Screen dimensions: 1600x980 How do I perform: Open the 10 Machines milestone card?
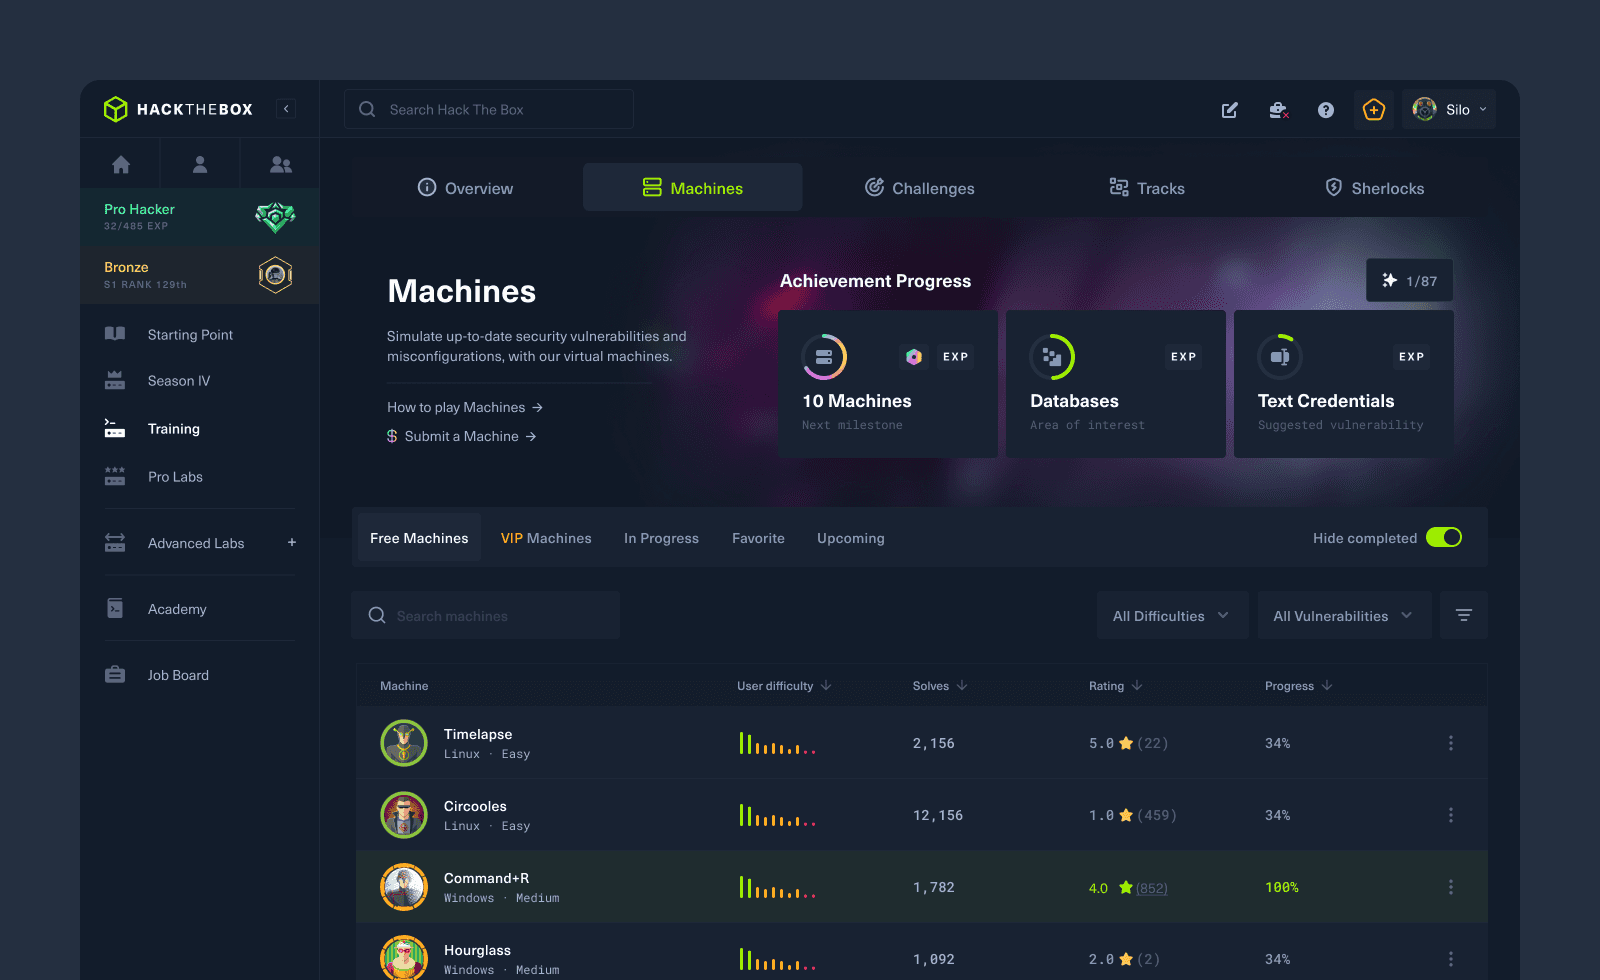(888, 384)
